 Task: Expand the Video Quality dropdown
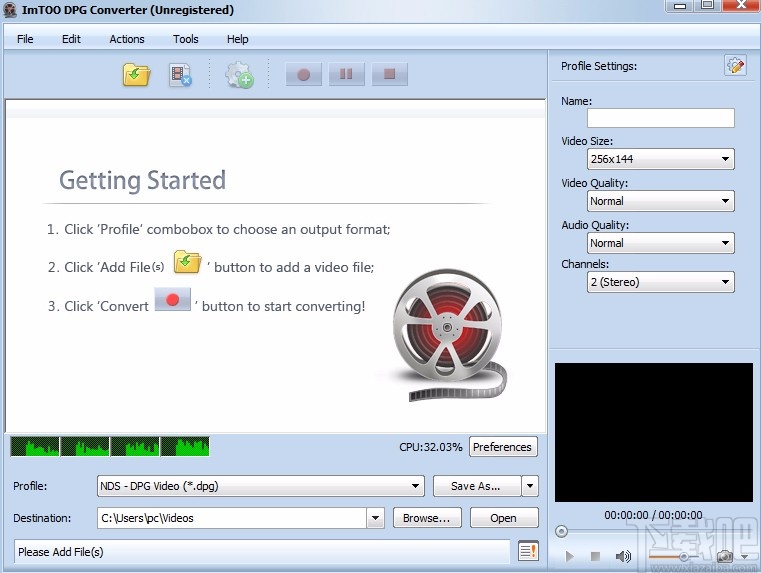click(x=661, y=201)
